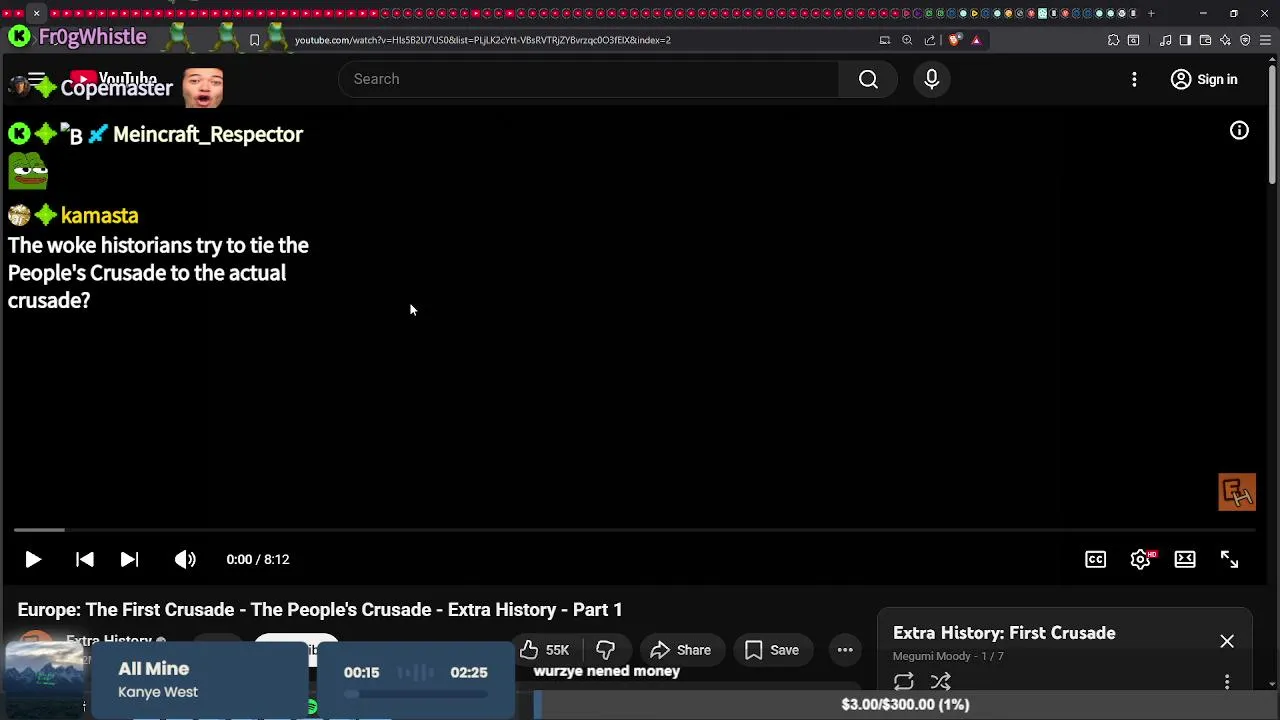Click the Sign in button
This screenshot has height=720, width=1280.
pos(1205,79)
